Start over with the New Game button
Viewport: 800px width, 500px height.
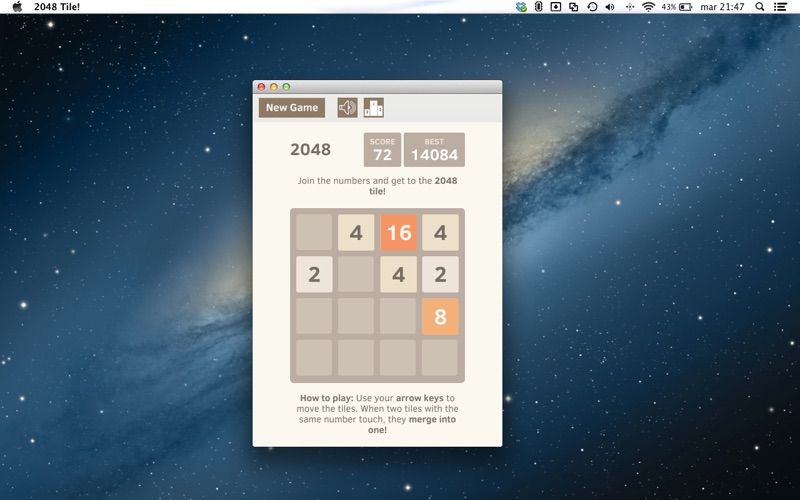click(x=292, y=108)
